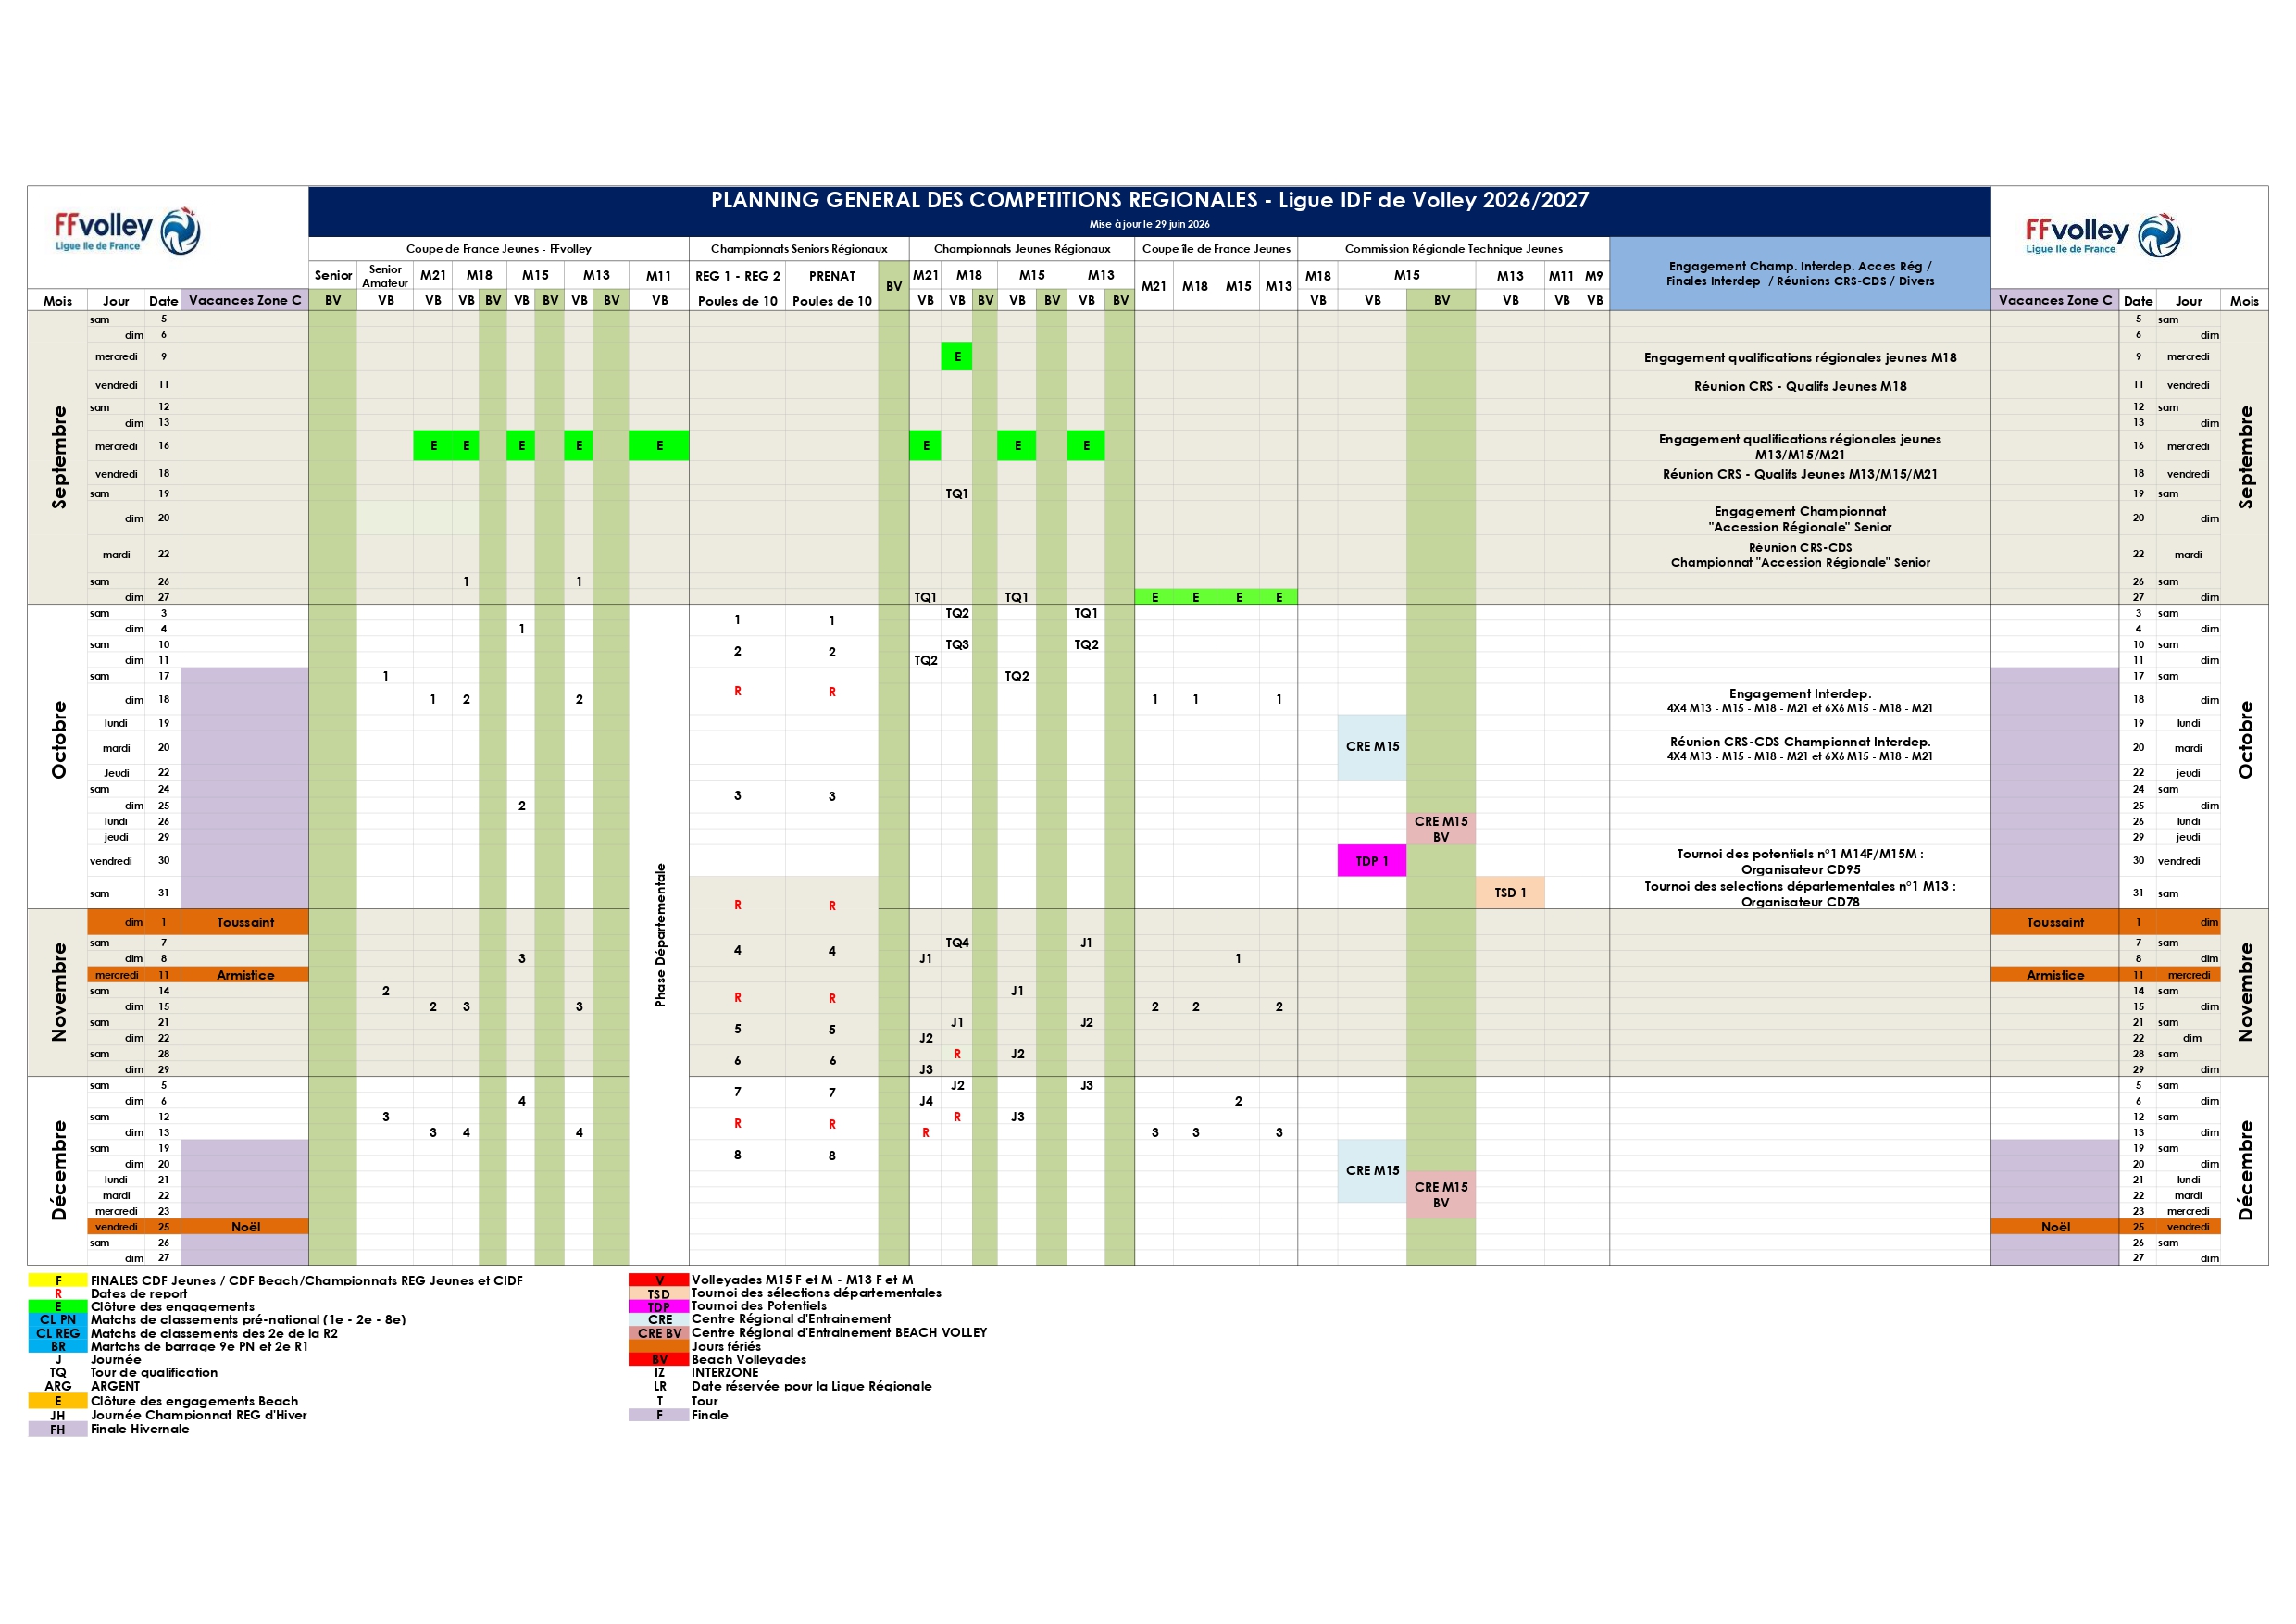Click the left 'Octobre' month label
2296x1624 pixels.
[59, 740]
